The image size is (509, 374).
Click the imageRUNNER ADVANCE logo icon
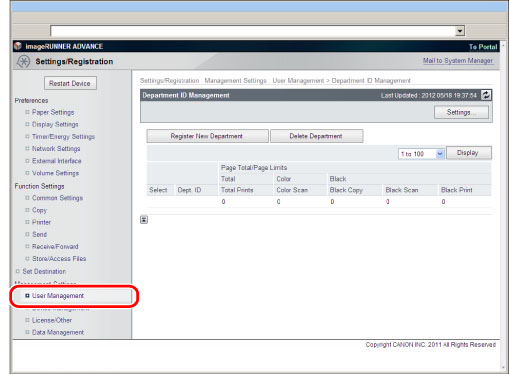[x=18, y=46]
